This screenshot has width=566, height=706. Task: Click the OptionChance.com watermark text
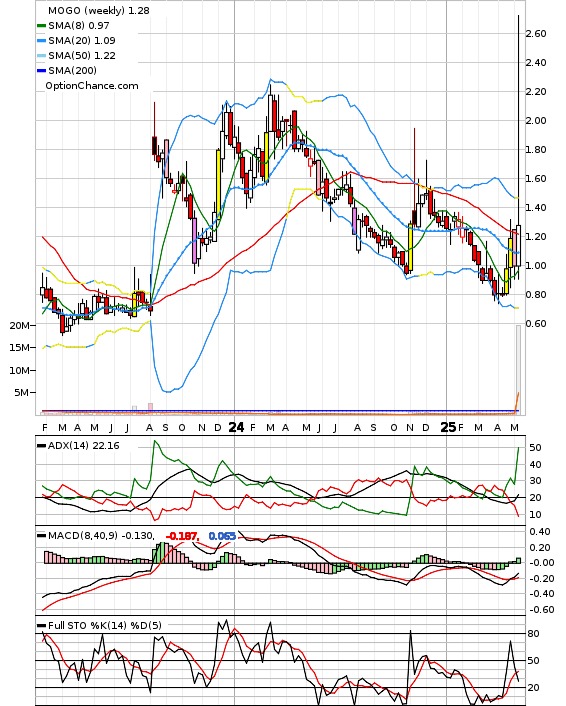[x=92, y=86]
